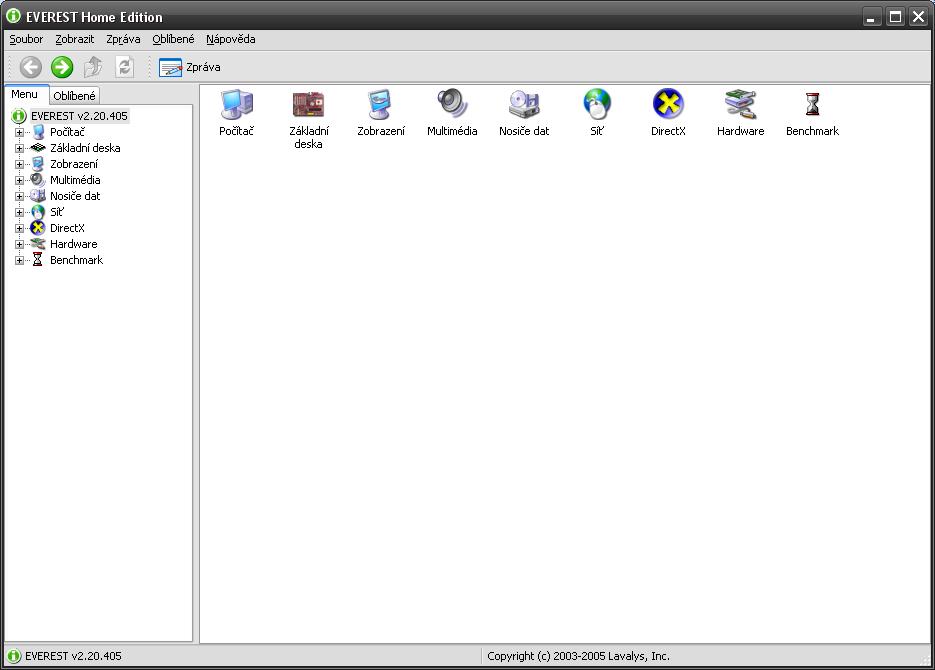Select the EVEREST v2.20.405 root tree node
This screenshot has width=935, height=670.
(79, 116)
